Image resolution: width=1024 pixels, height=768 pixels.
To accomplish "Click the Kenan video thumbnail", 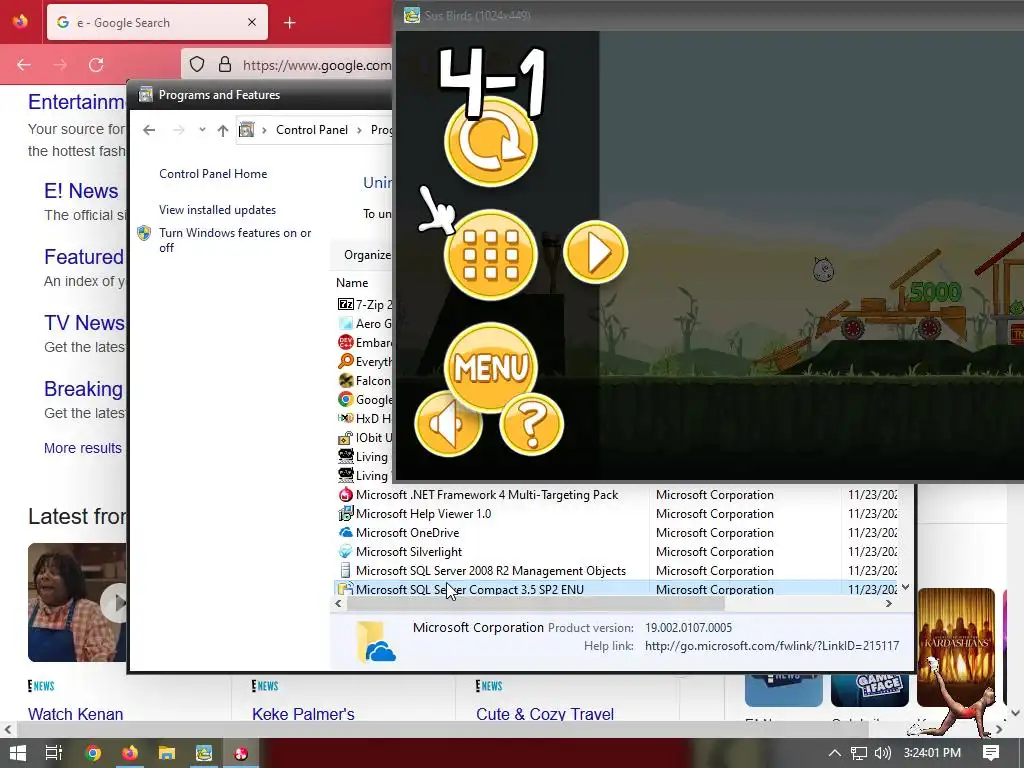I will click(77, 602).
